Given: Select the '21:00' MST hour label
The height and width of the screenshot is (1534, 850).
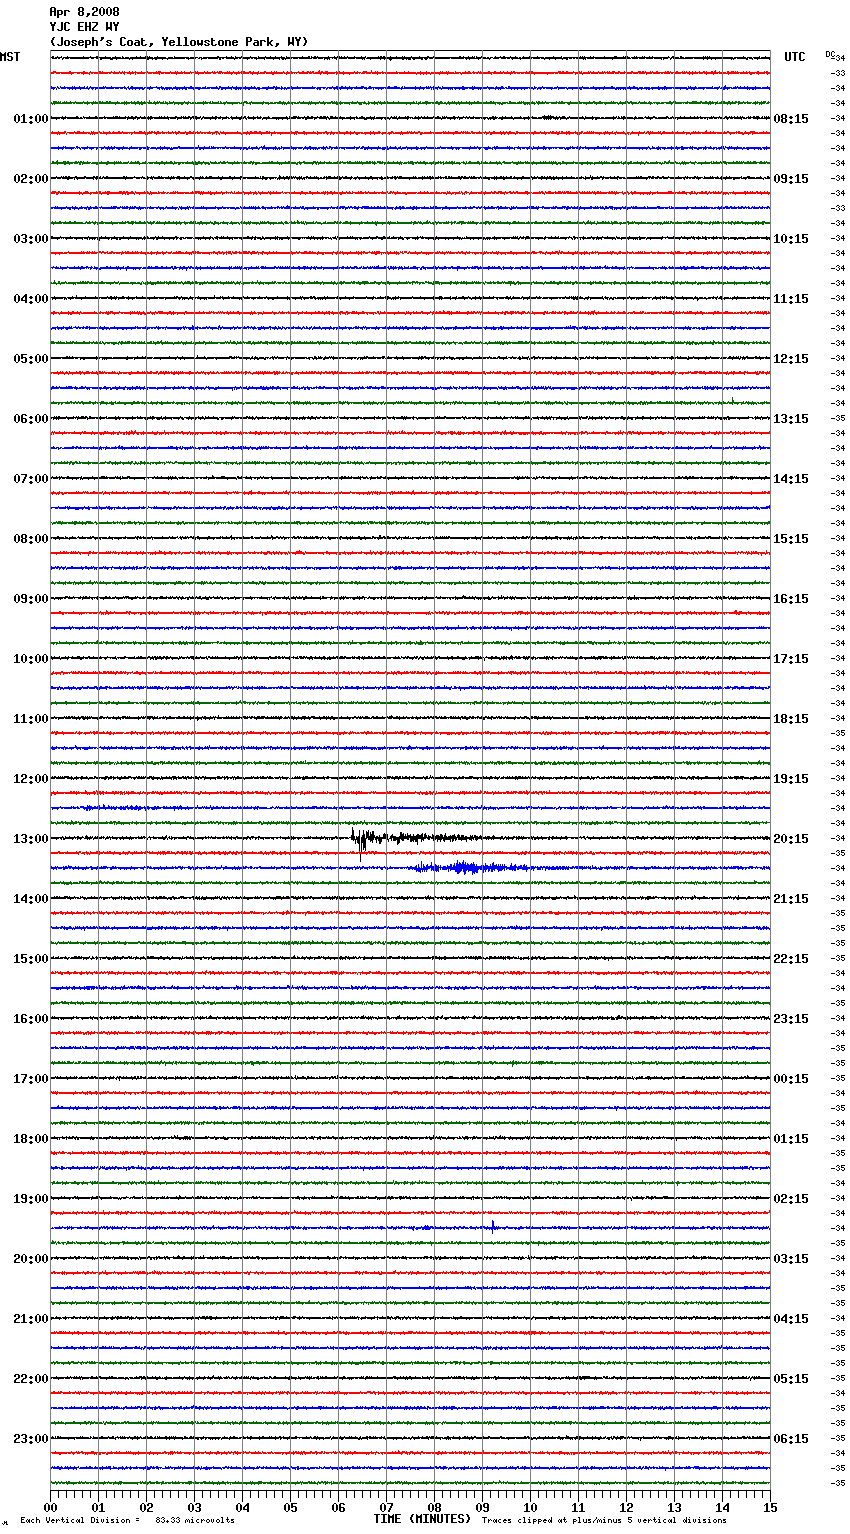Looking at the screenshot, I should tap(31, 1319).
